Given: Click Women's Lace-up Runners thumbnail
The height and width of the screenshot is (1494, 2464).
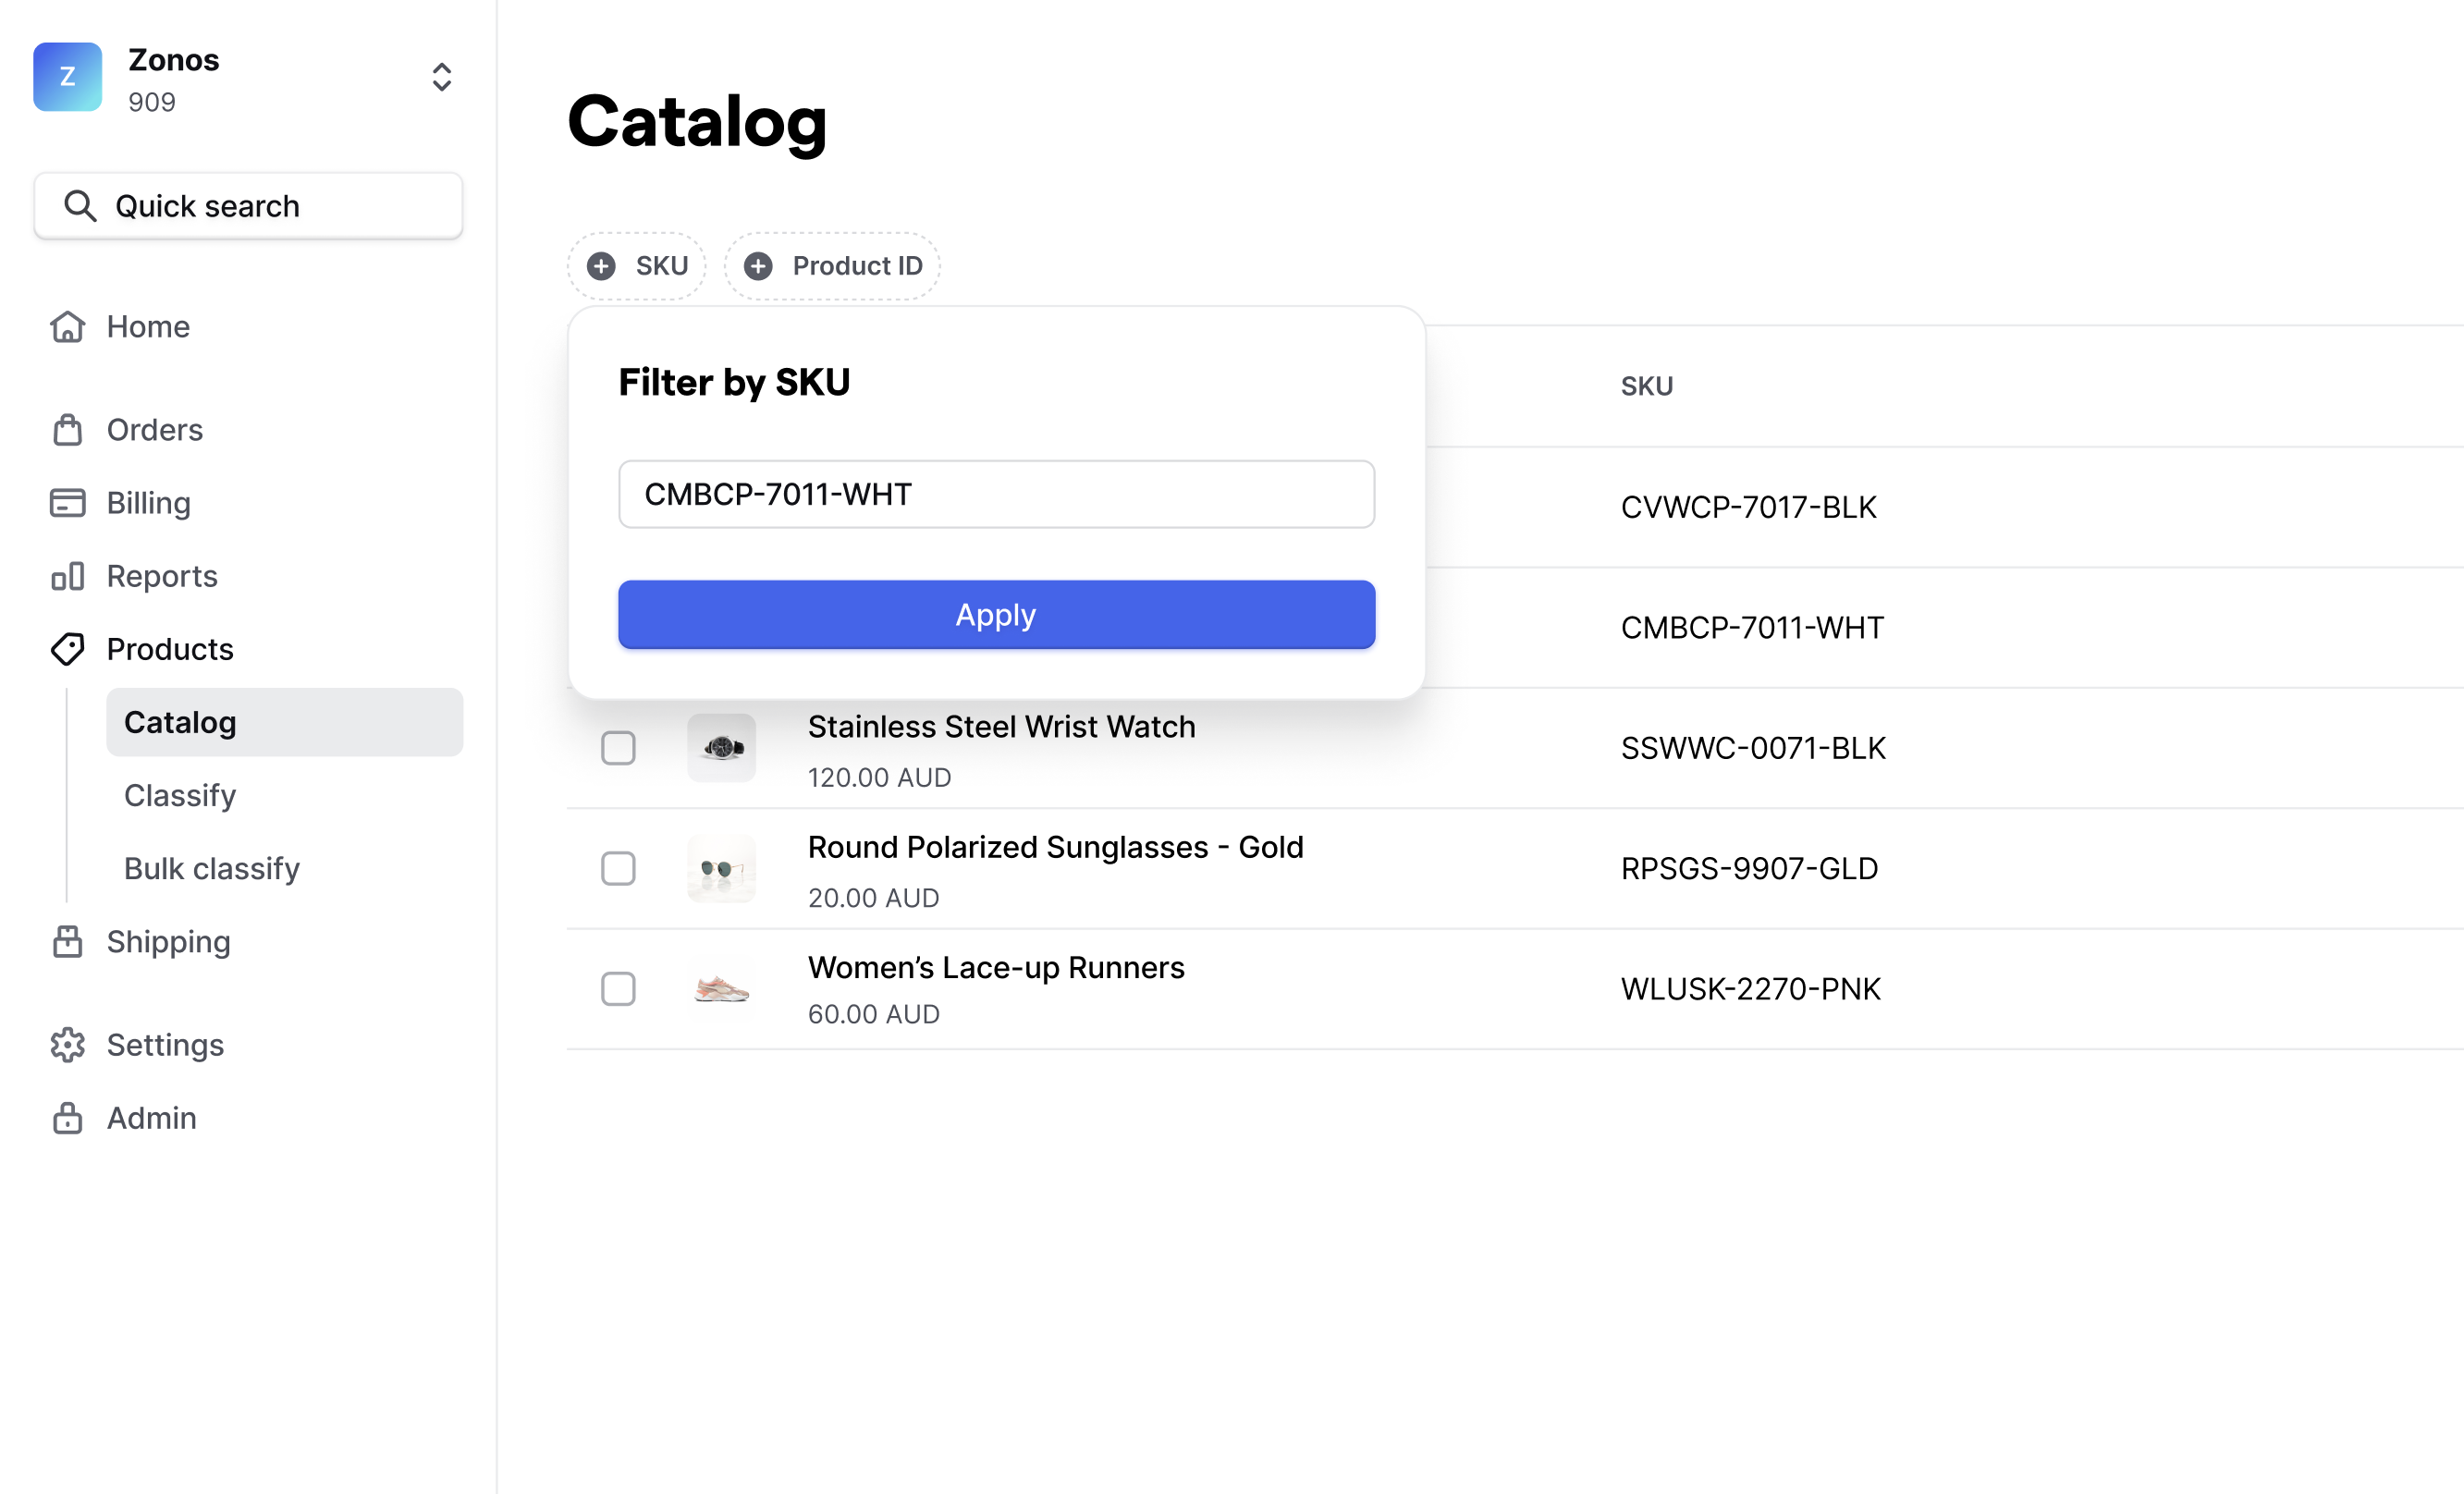Looking at the screenshot, I should click(721, 989).
